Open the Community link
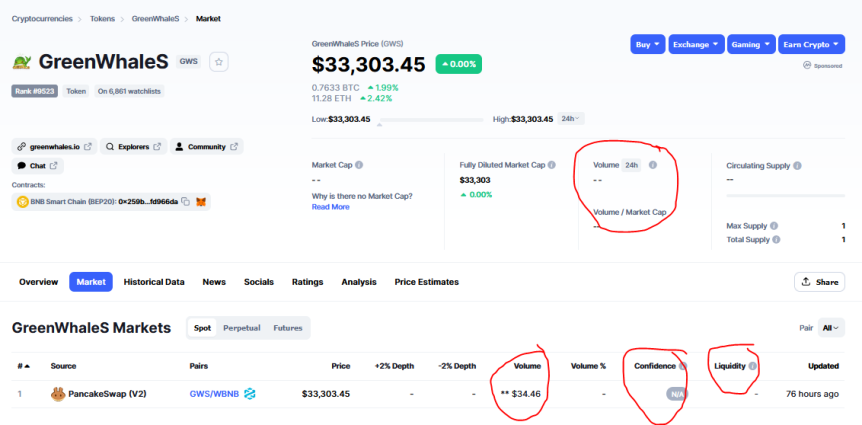 coord(207,147)
